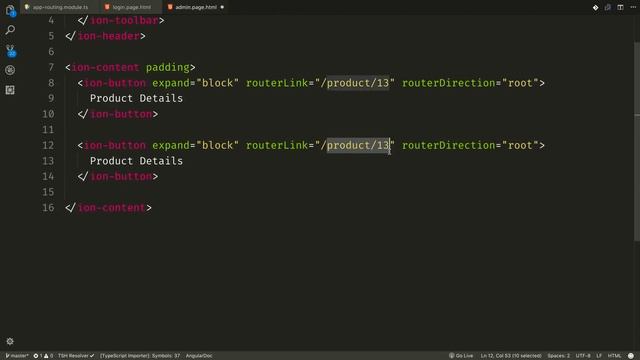Screen dimensions: 640x360
Task: Switch to the app-routing.module.ts tab
Action: (x=60, y=7)
